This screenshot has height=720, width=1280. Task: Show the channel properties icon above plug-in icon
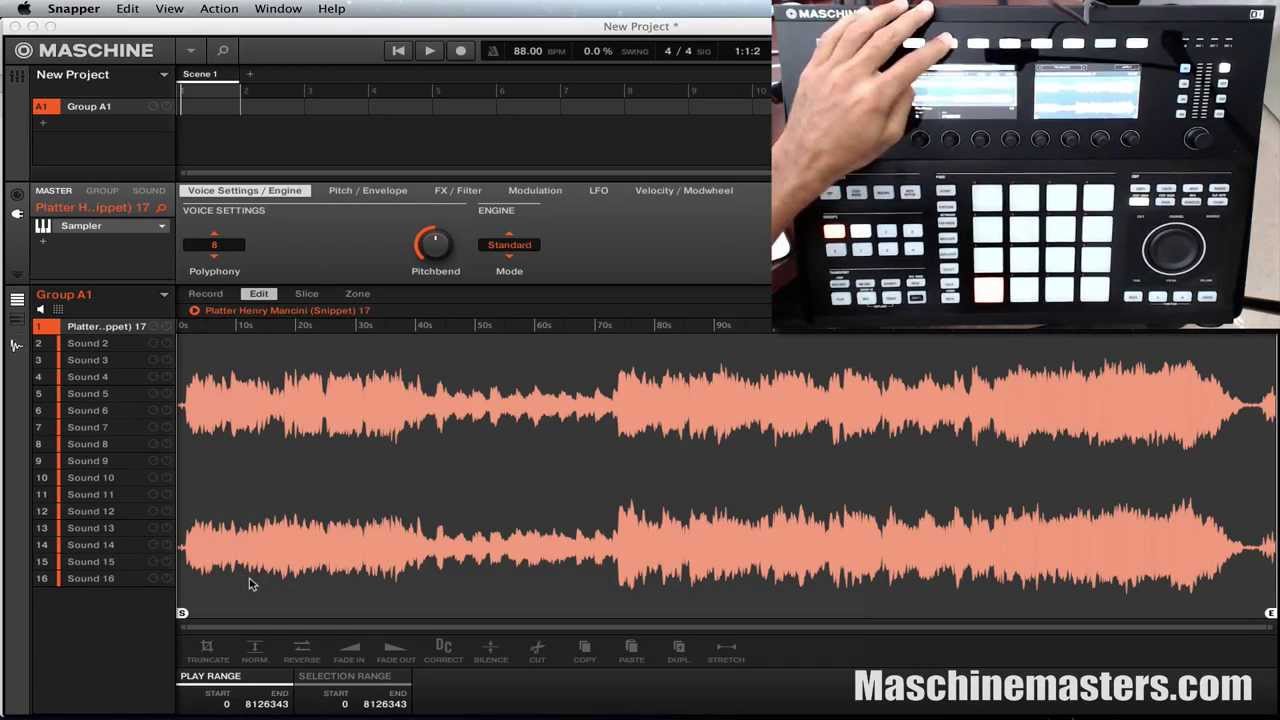click(17, 194)
